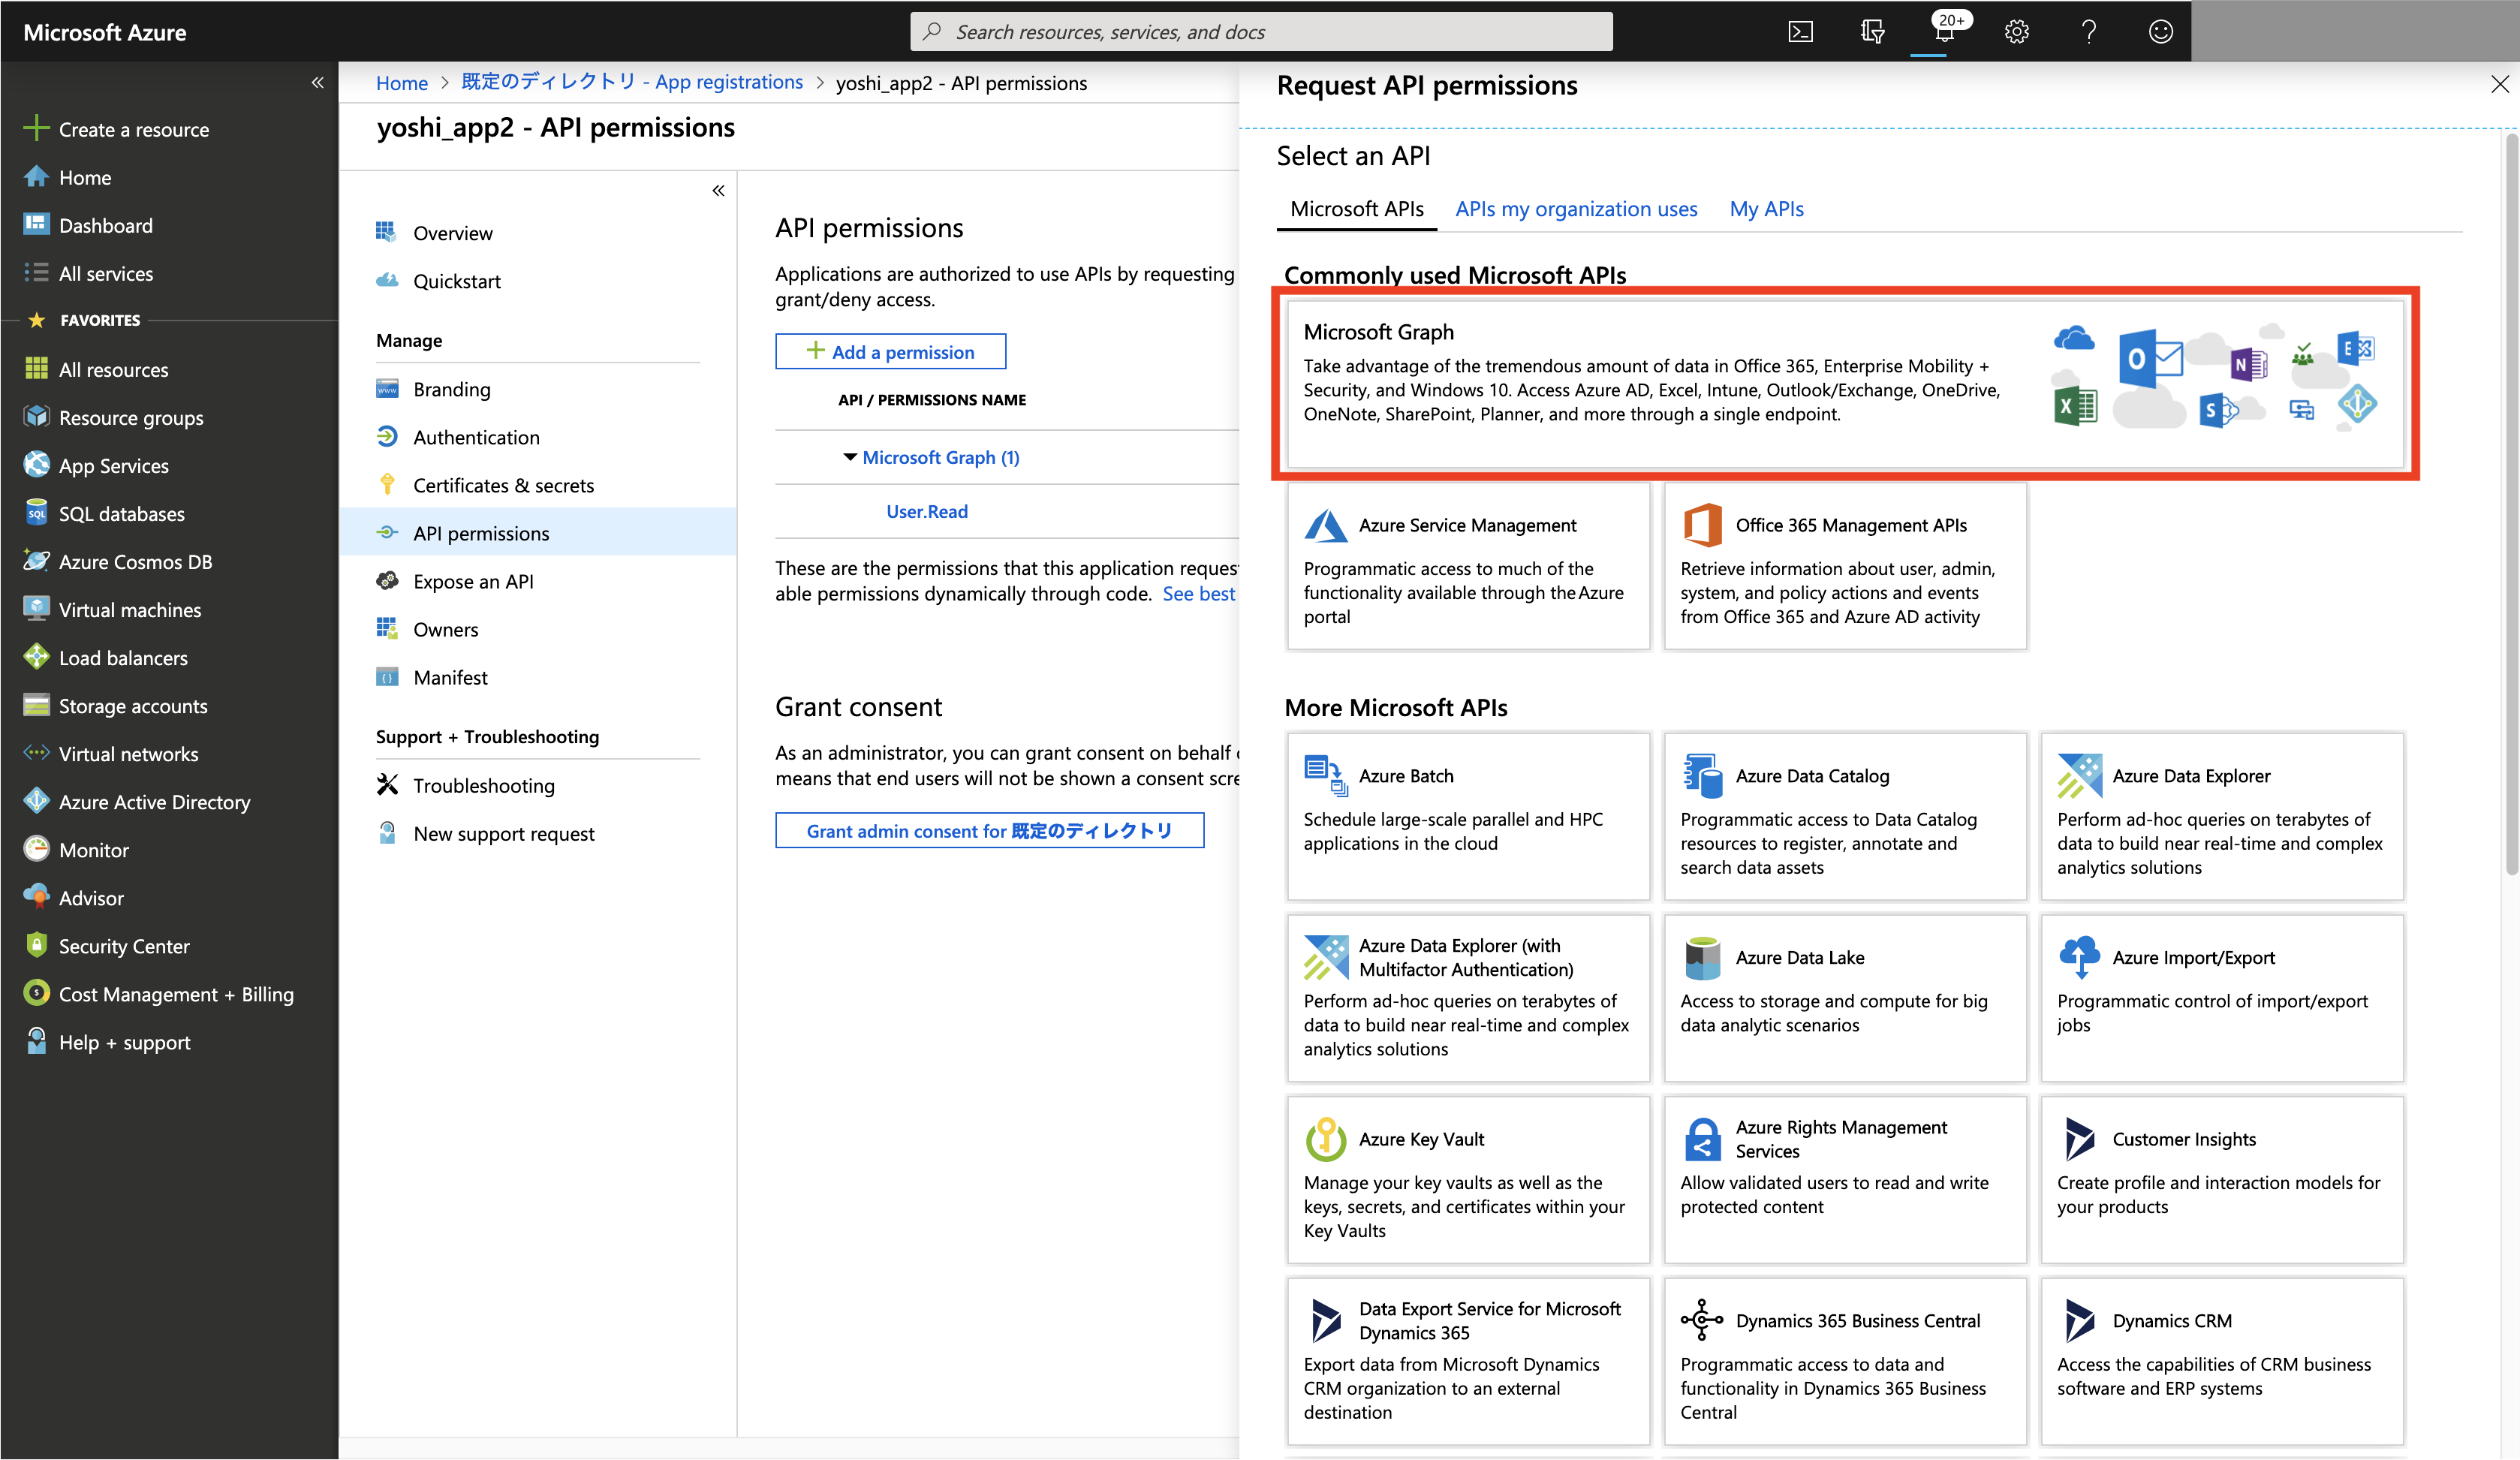Click the Cost Management + Billing icon
This screenshot has width=2520, height=1460.
[36, 993]
